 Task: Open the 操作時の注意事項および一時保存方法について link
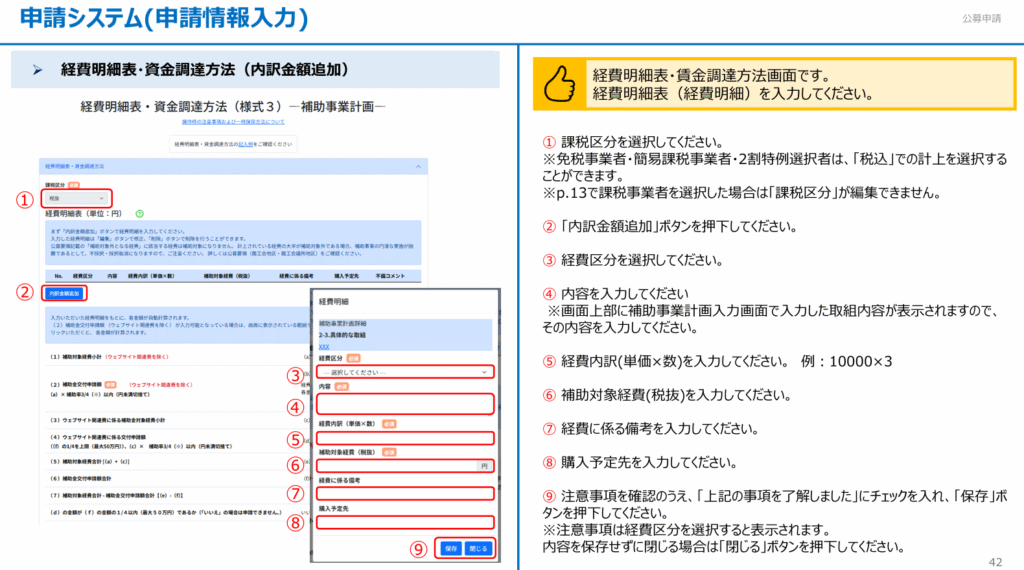(x=232, y=122)
